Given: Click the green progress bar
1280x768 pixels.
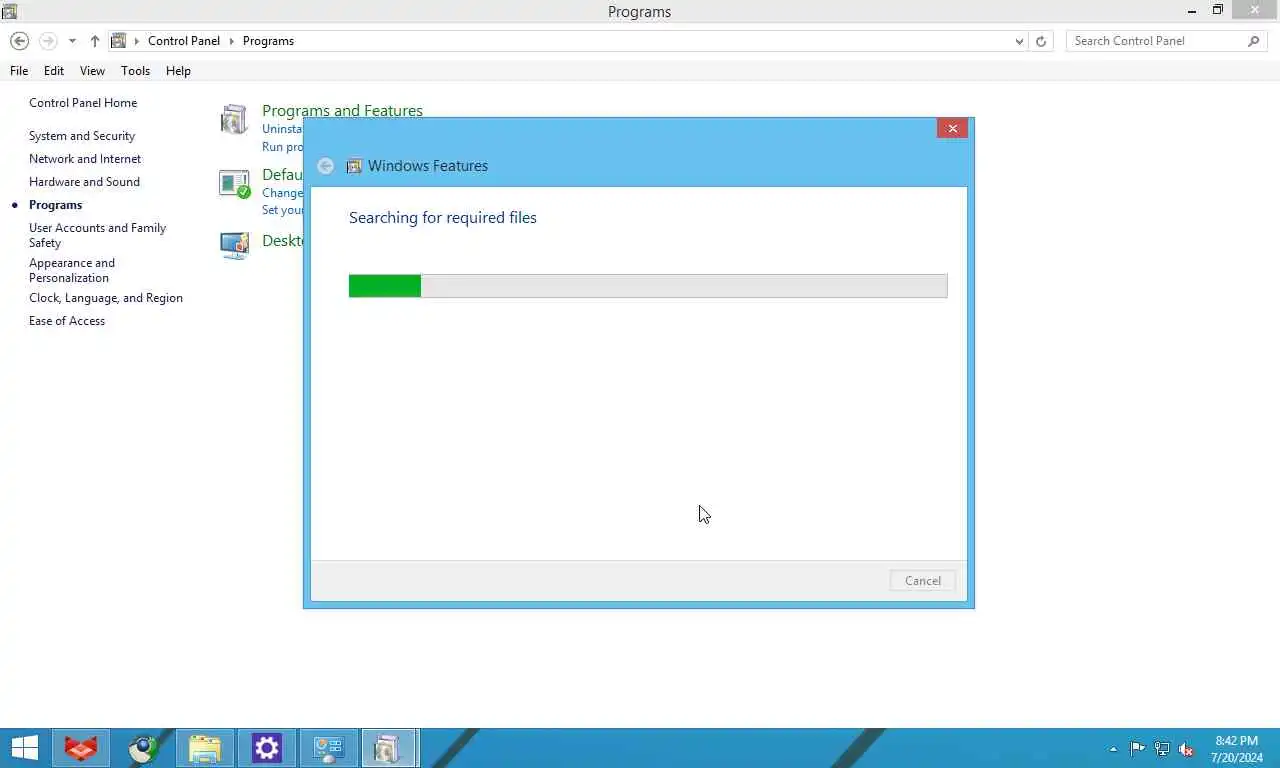Looking at the screenshot, I should (x=648, y=286).
